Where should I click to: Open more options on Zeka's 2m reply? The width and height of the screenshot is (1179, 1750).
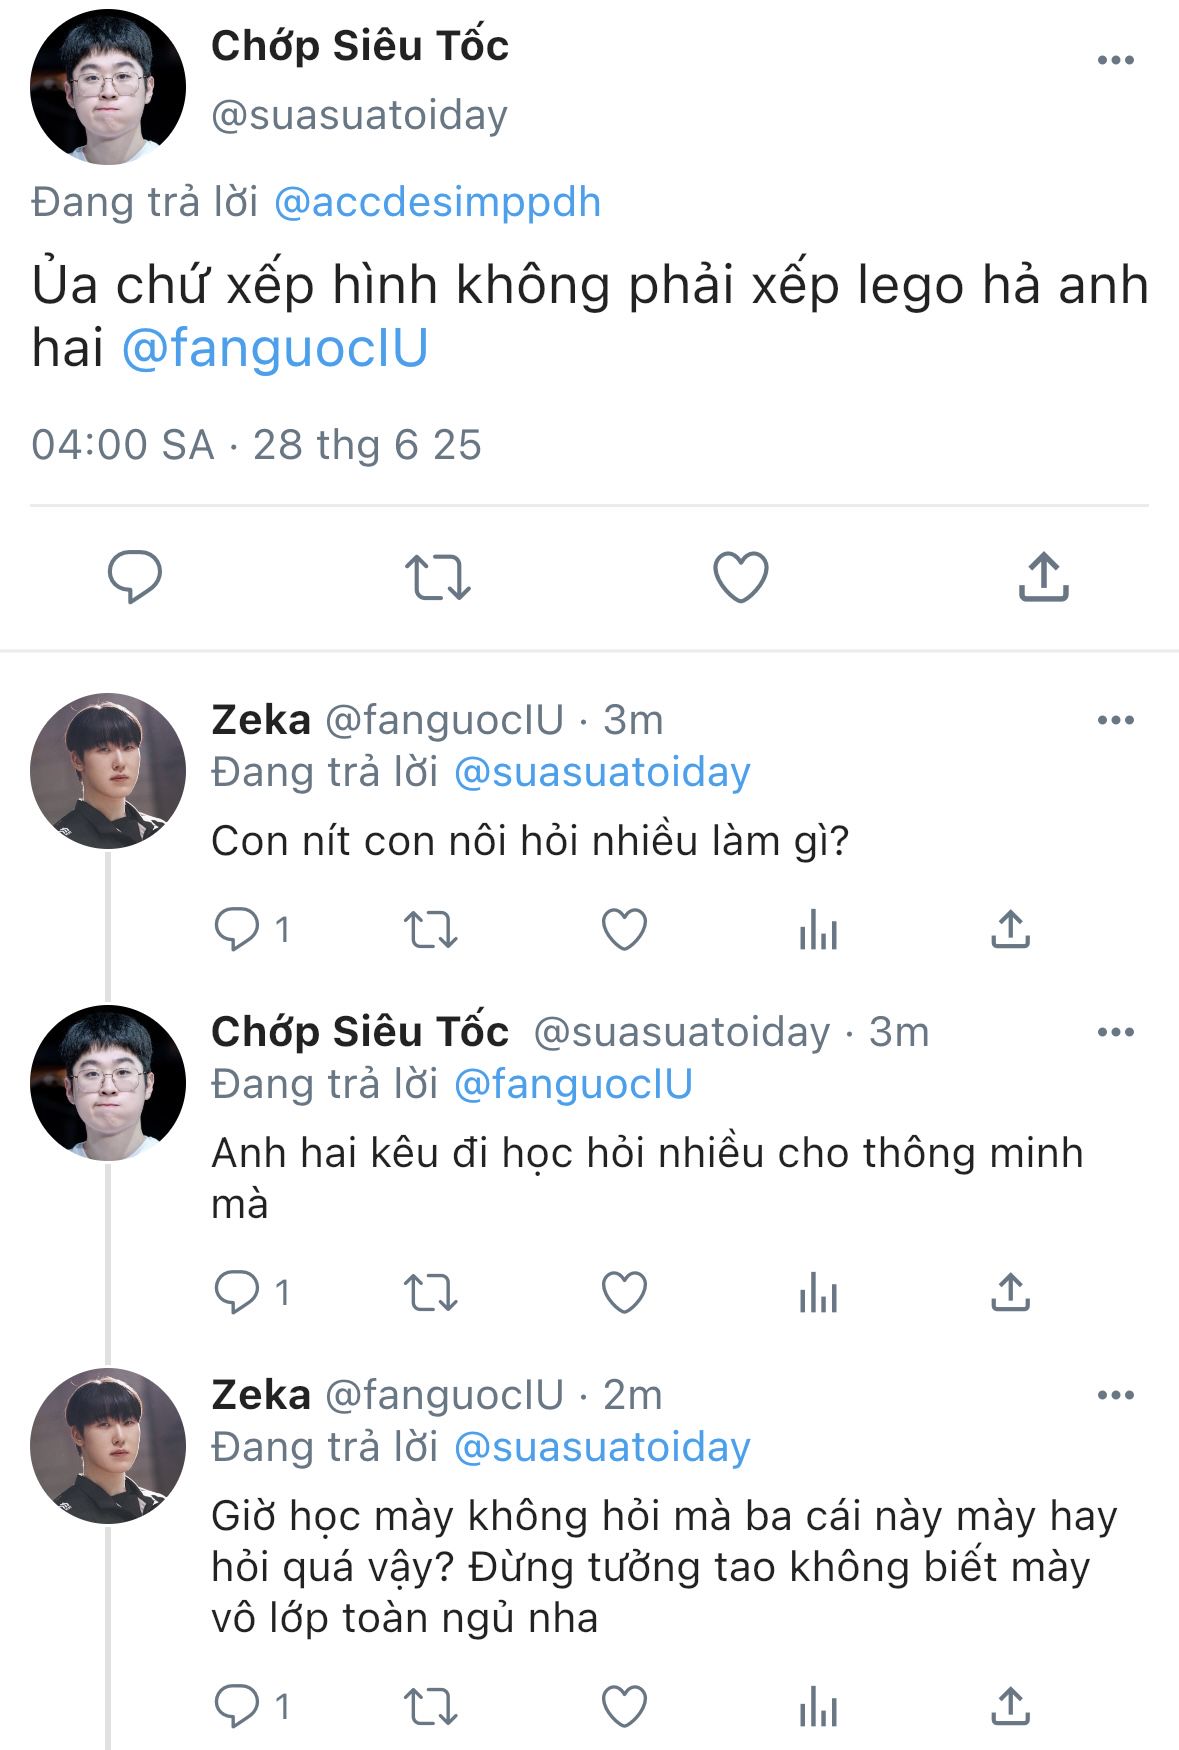point(1115,1395)
